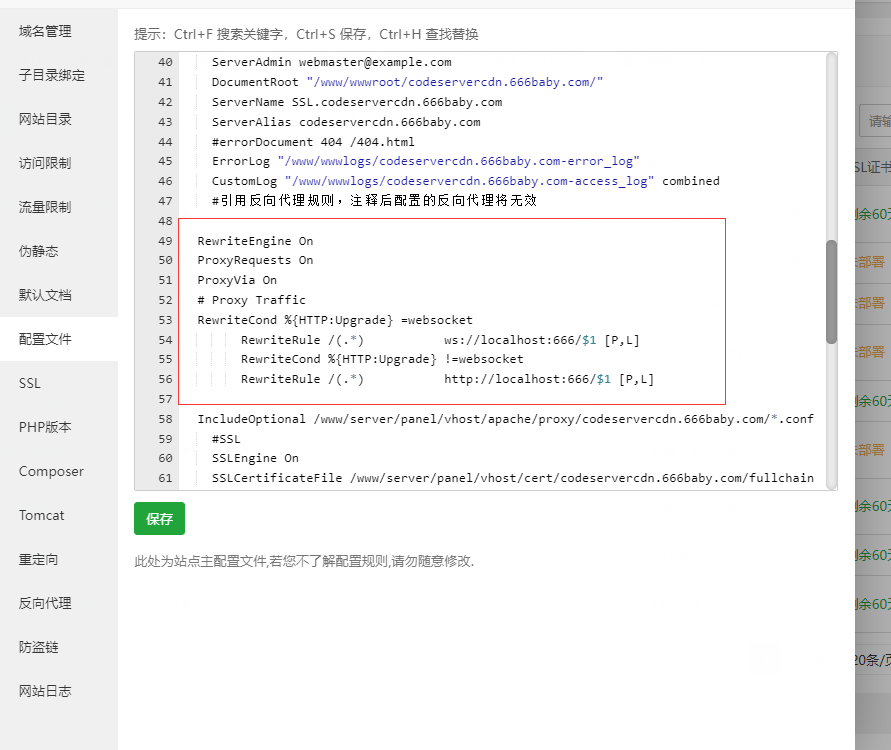Place cursor on the ProxyRequests On line
This screenshot has height=750, width=891.
[x=255, y=260]
